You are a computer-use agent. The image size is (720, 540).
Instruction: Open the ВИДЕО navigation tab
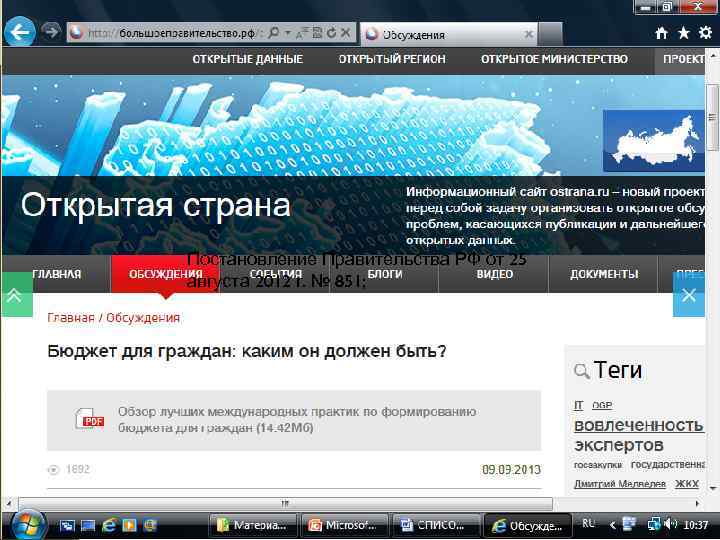[494, 274]
